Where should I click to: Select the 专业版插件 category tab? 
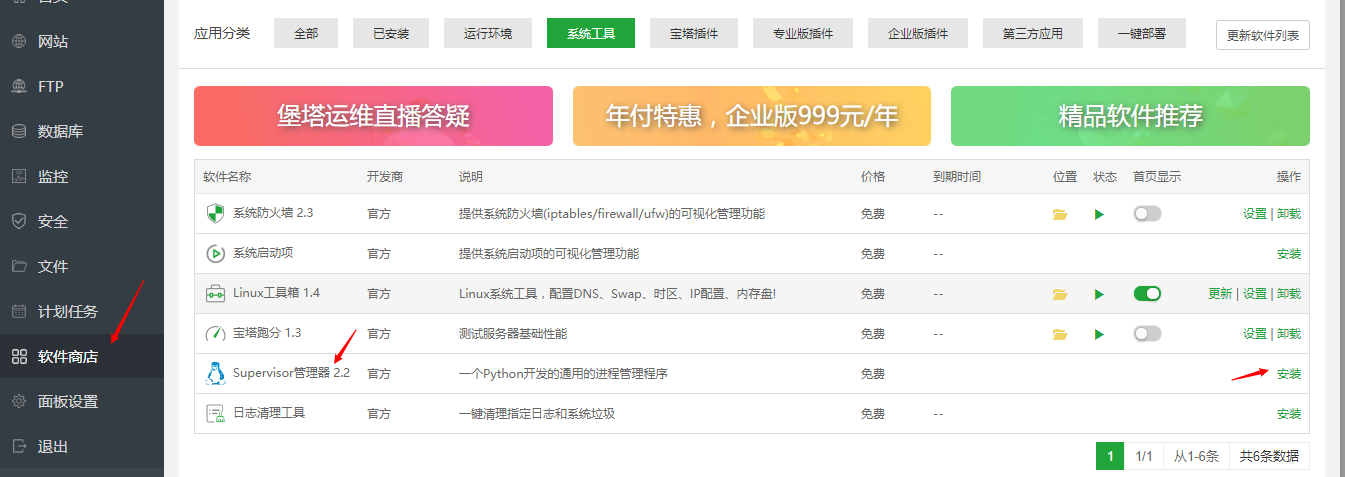tap(803, 33)
